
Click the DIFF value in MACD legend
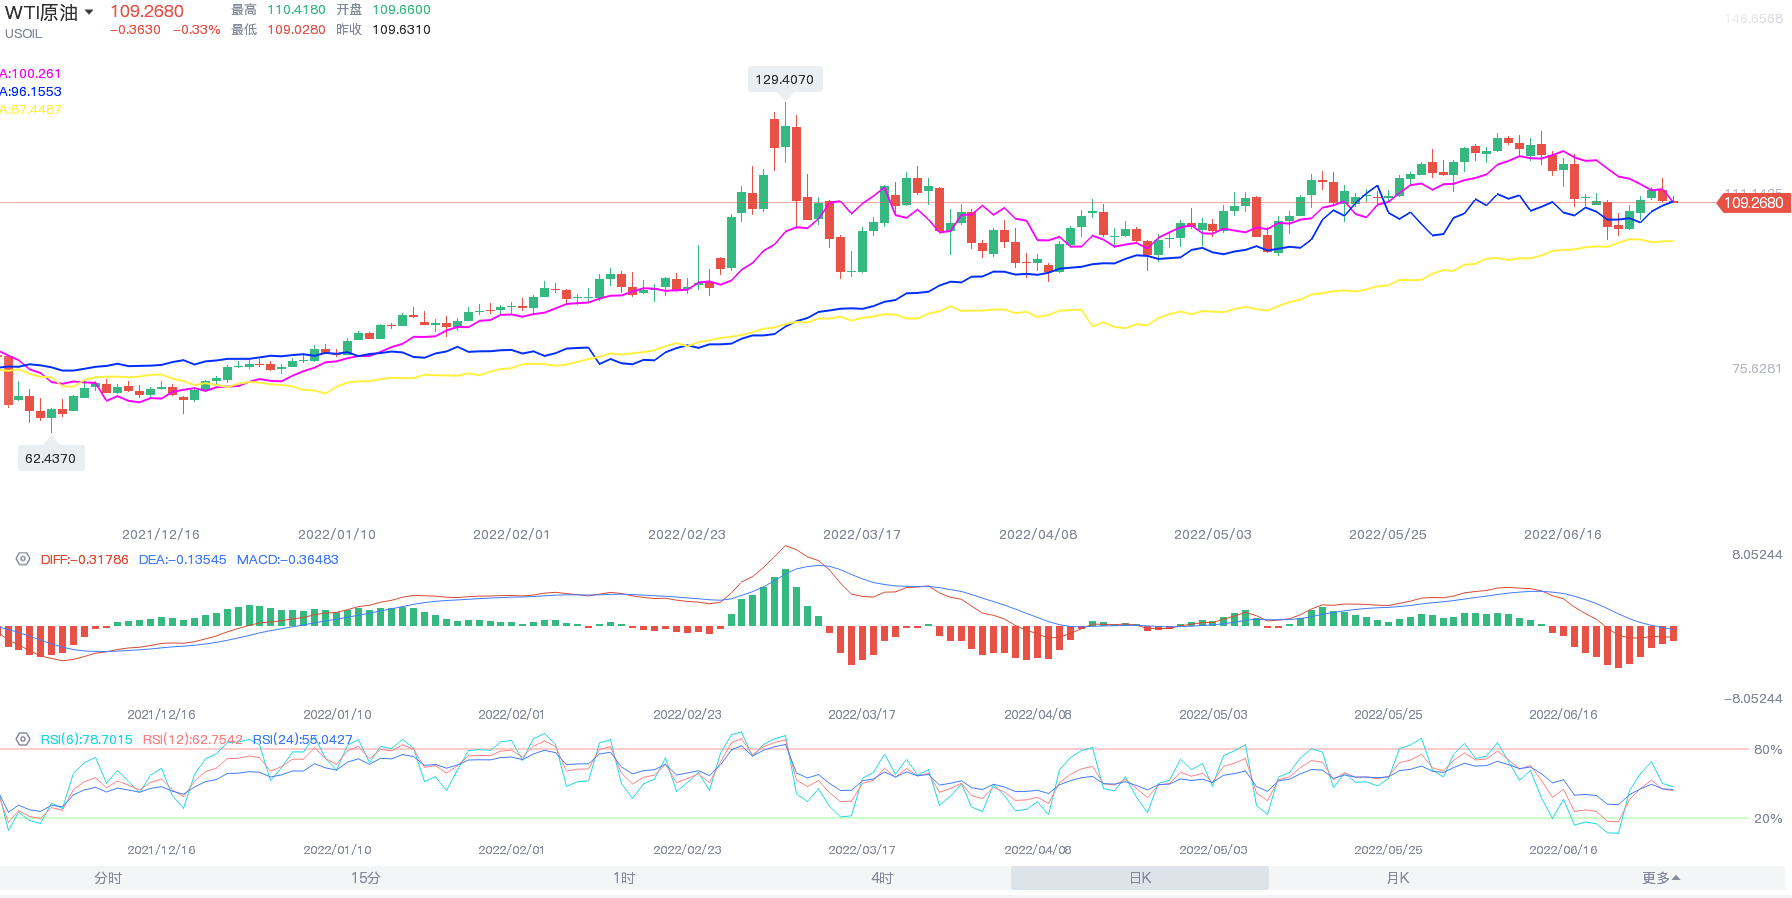[x=84, y=560]
